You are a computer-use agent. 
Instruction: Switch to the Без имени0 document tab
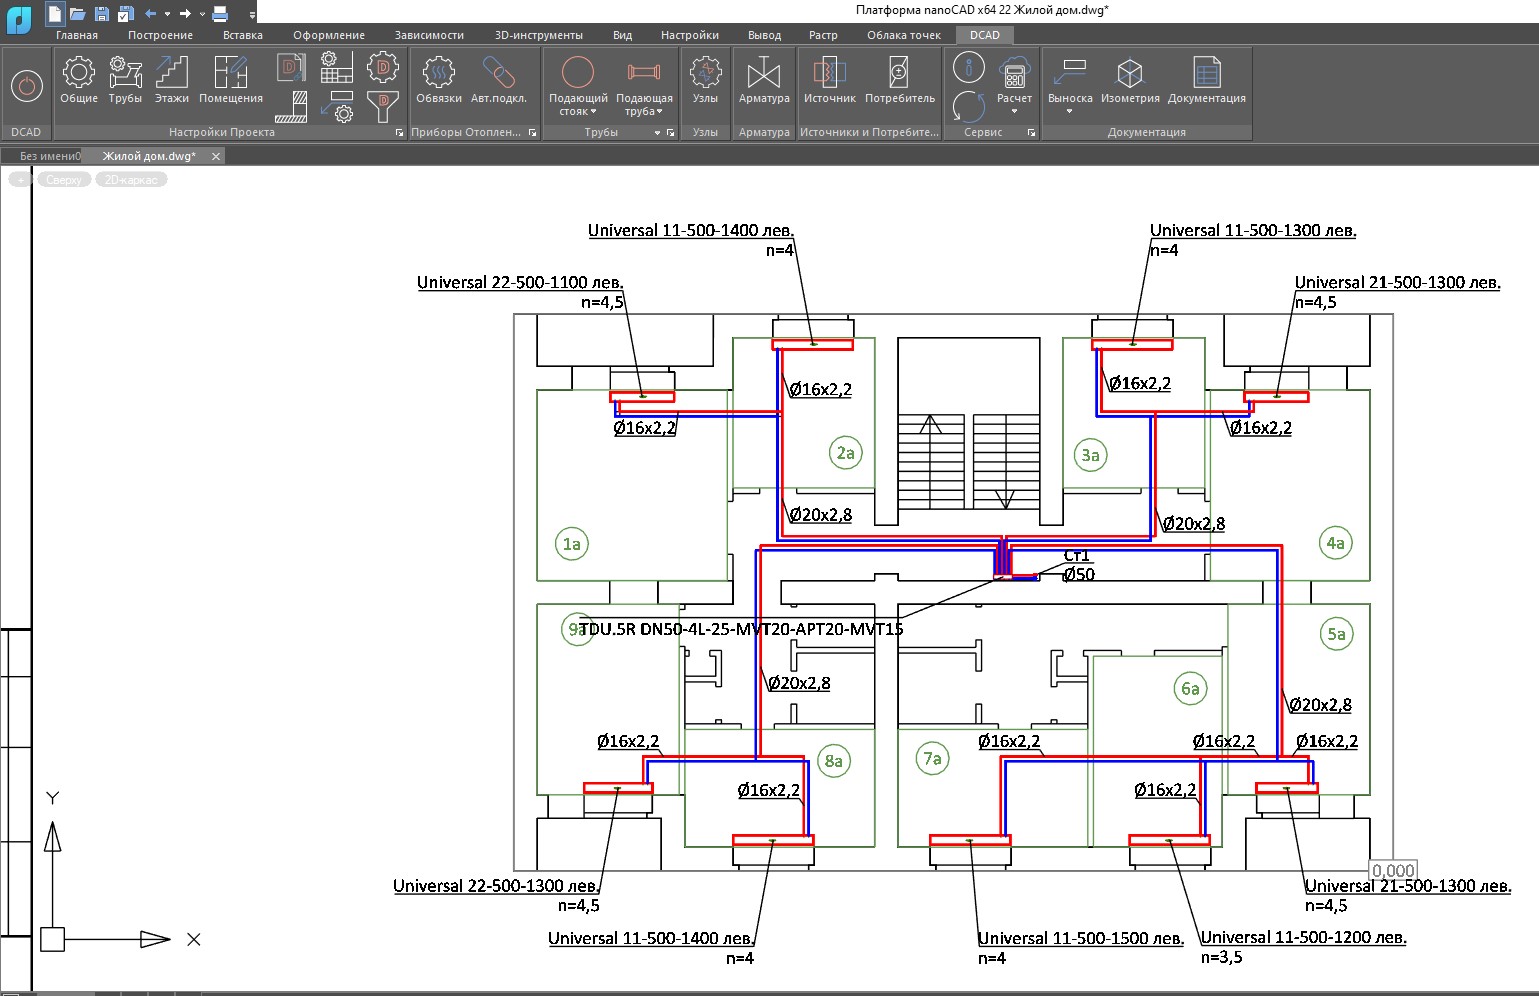[48, 156]
